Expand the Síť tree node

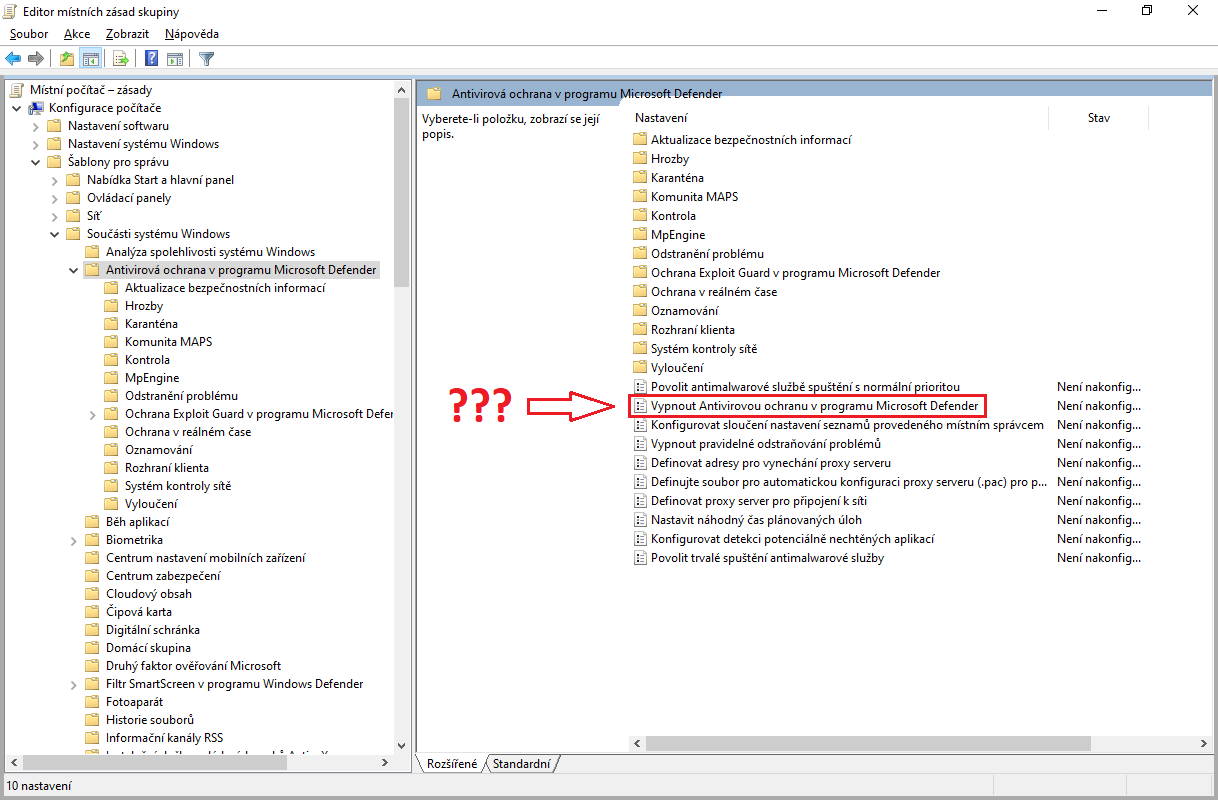point(55,215)
